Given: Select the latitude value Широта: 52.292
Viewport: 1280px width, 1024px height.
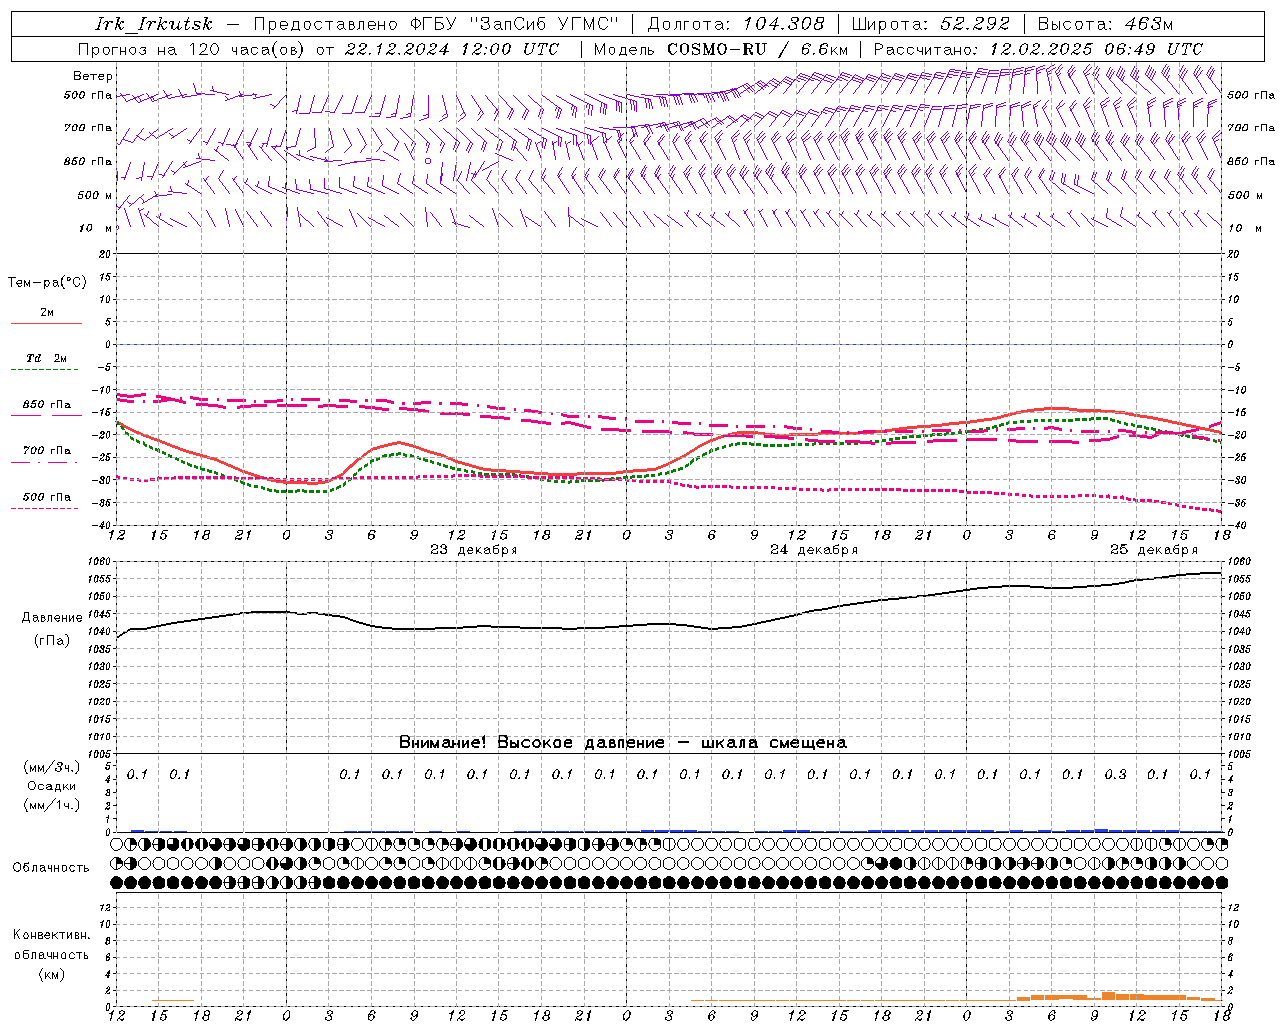Looking at the screenshot, I should click(931, 24).
